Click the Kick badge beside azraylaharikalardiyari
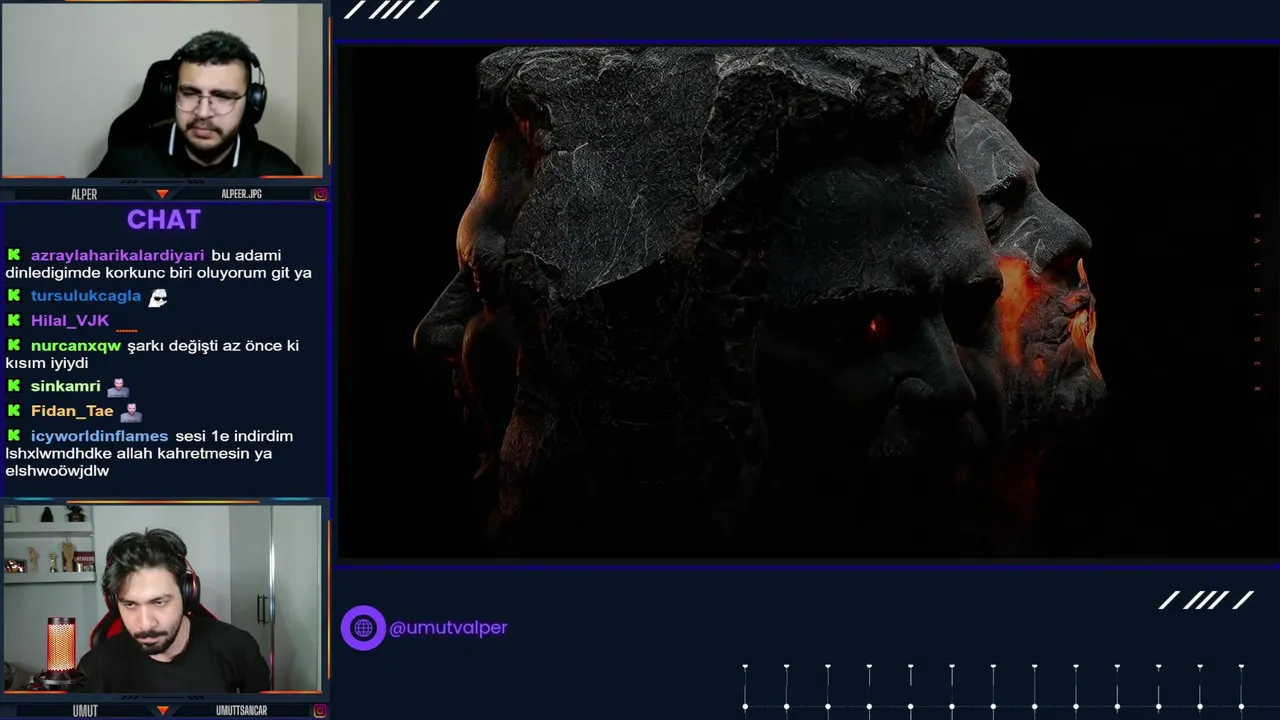 [x=14, y=255]
